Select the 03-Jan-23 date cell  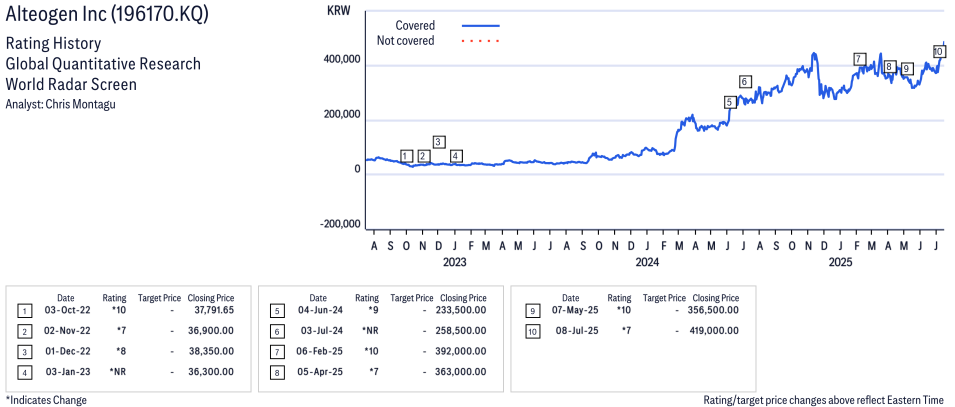click(x=66, y=372)
